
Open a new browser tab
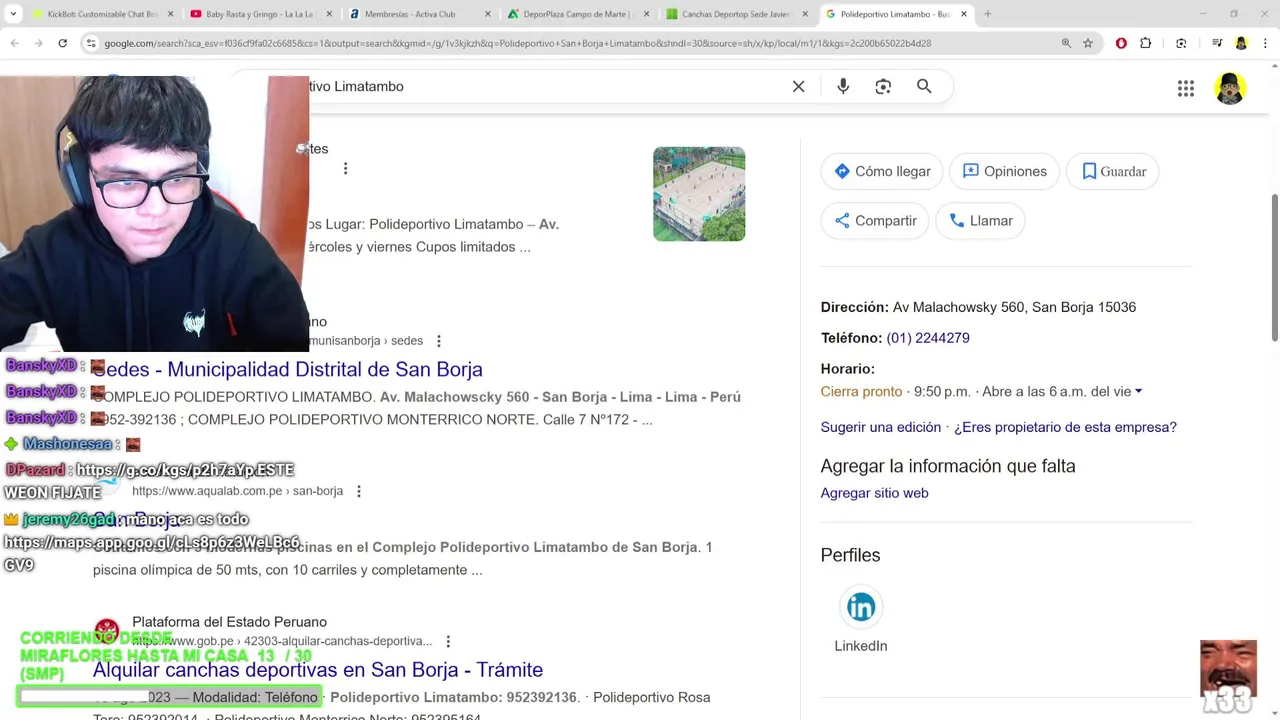(x=987, y=14)
